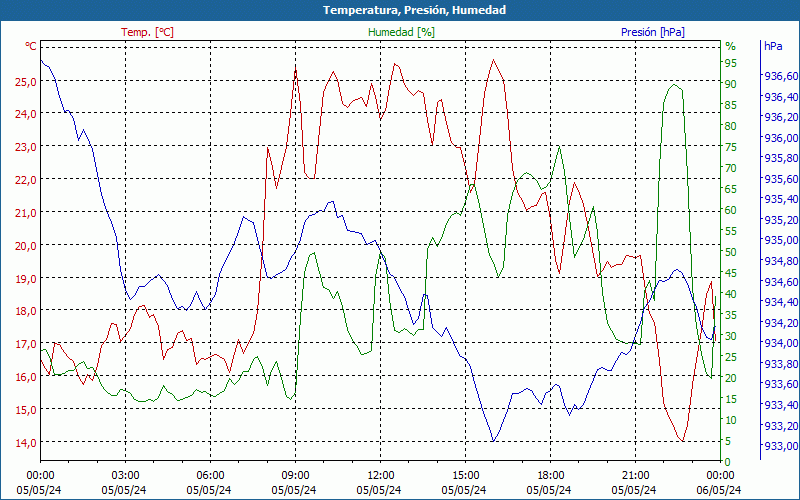Click the "06:00" time axis label

[x=209, y=476]
